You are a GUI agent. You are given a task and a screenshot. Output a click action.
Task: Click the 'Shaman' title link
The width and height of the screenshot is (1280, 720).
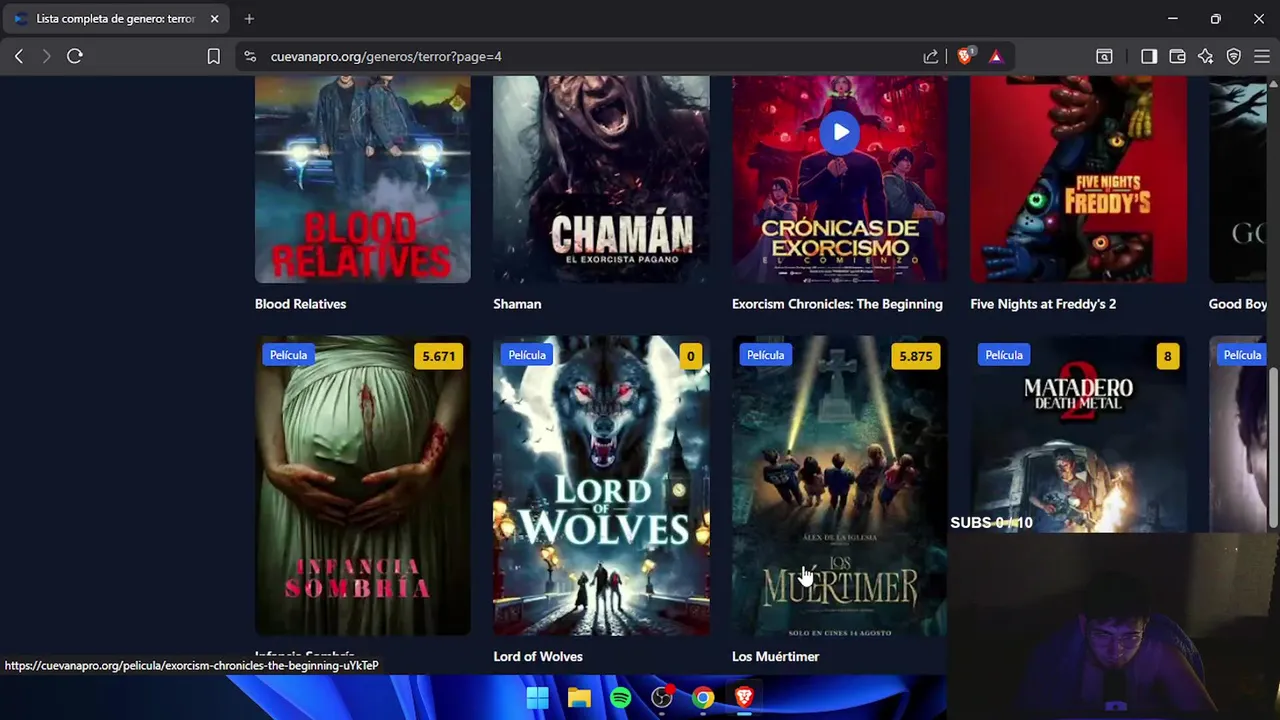(x=517, y=304)
